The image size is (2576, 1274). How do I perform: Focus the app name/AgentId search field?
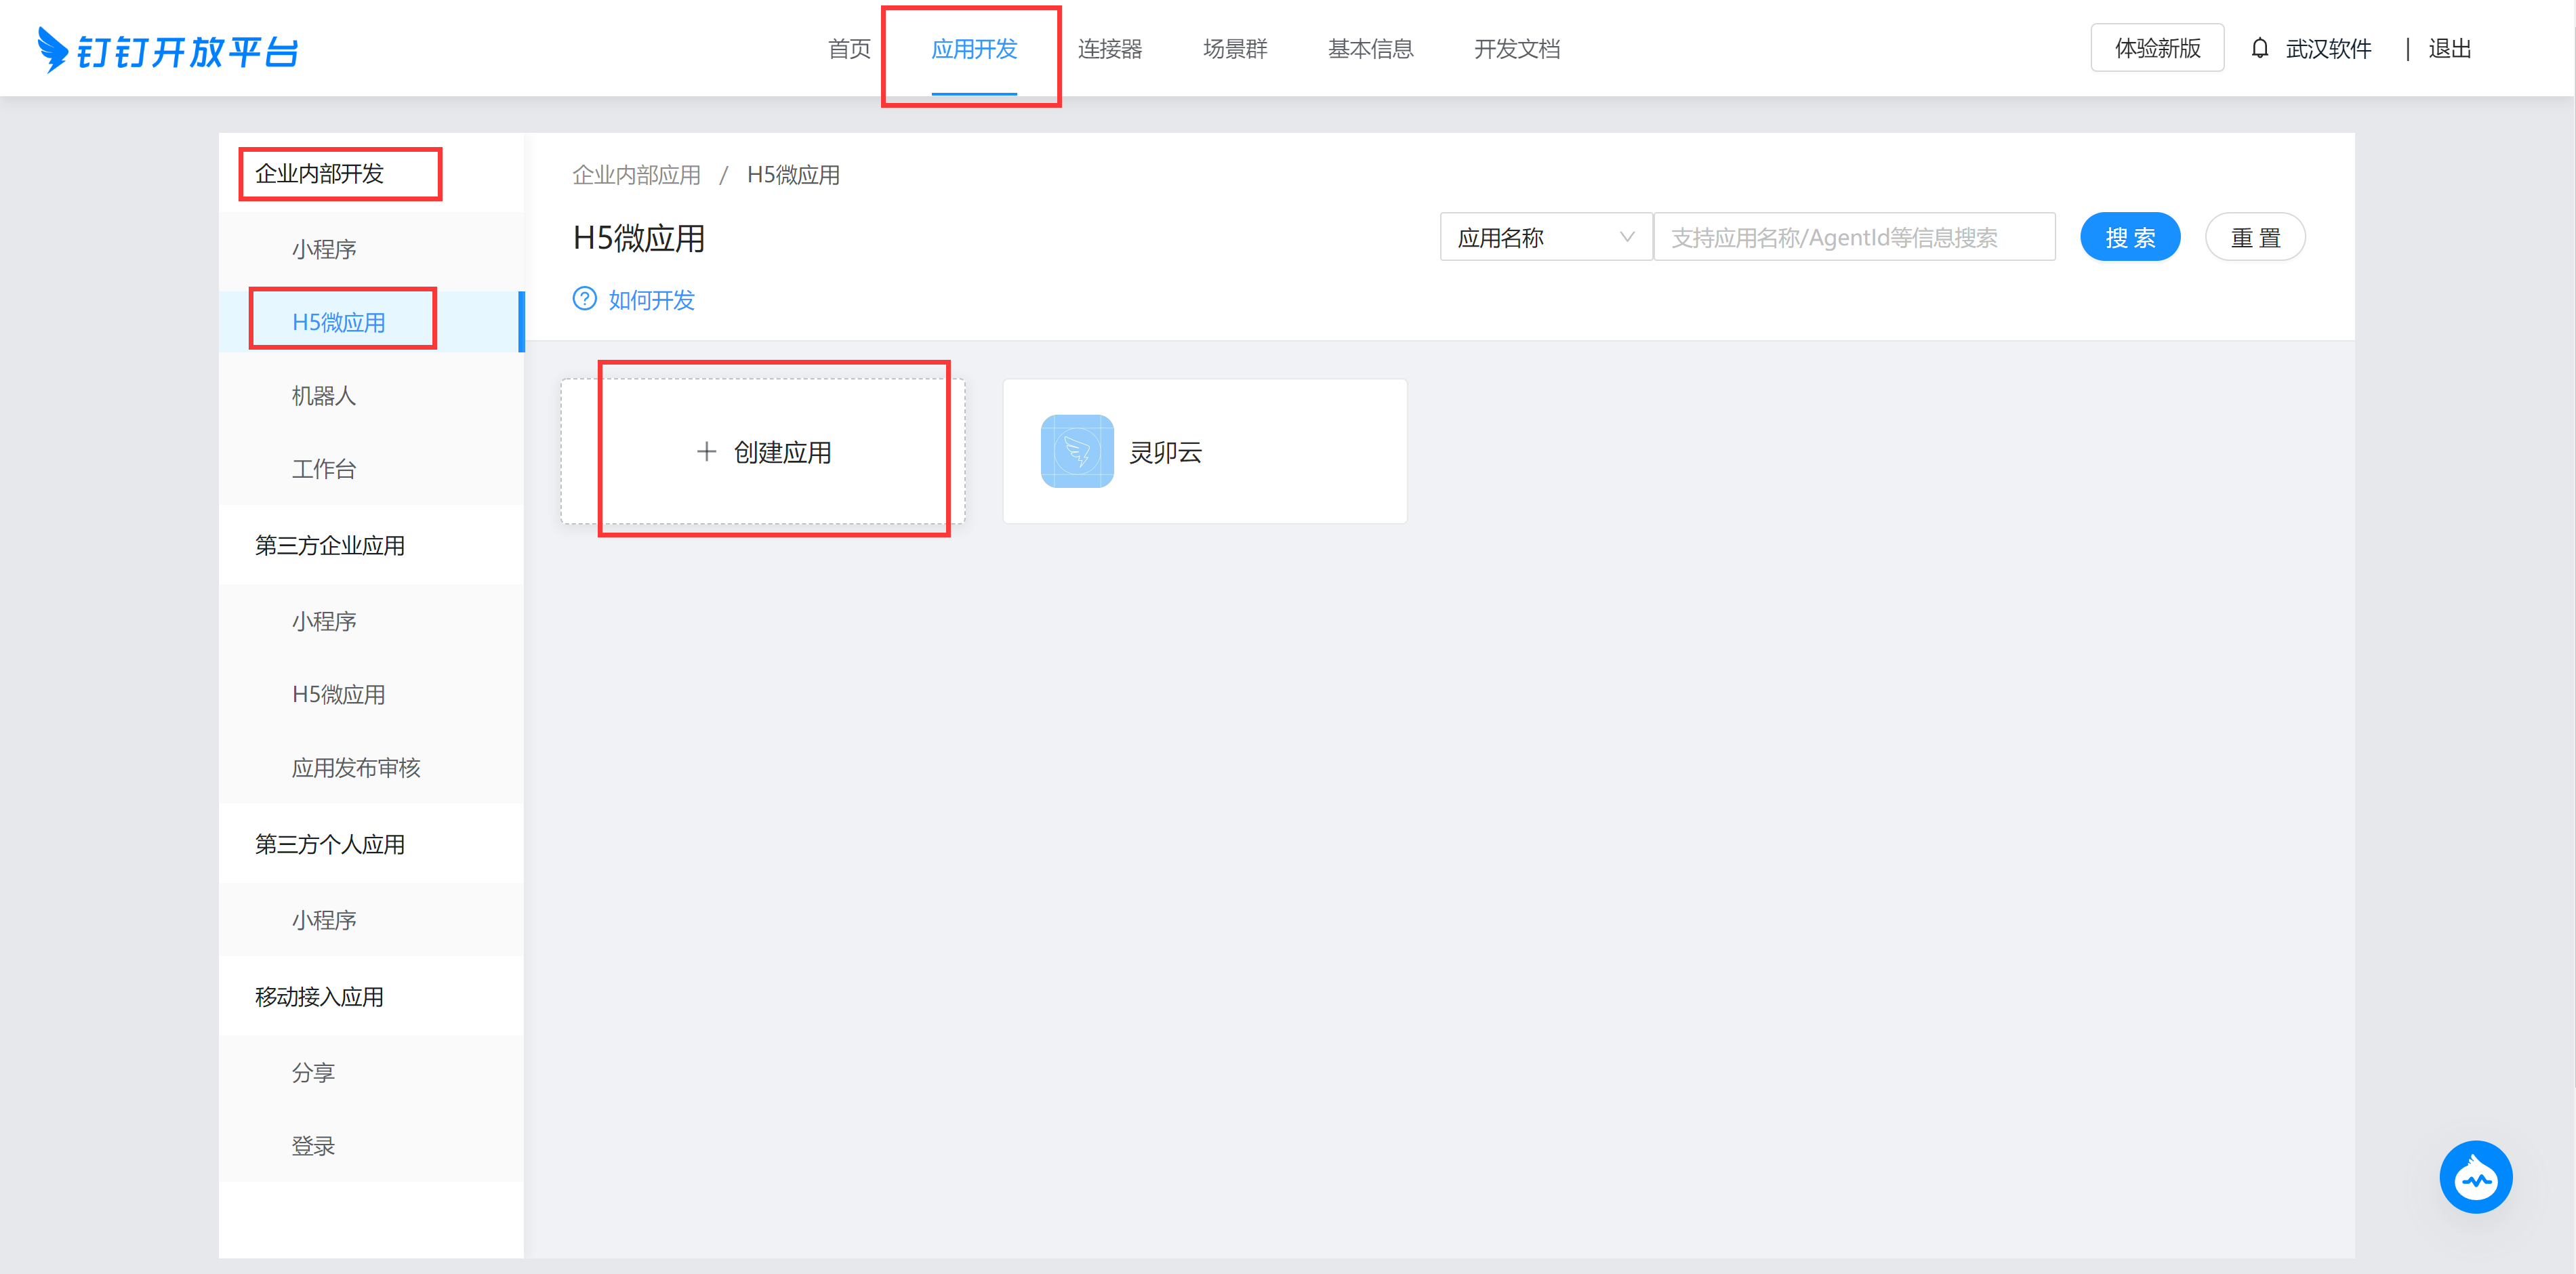(x=1853, y=237)
